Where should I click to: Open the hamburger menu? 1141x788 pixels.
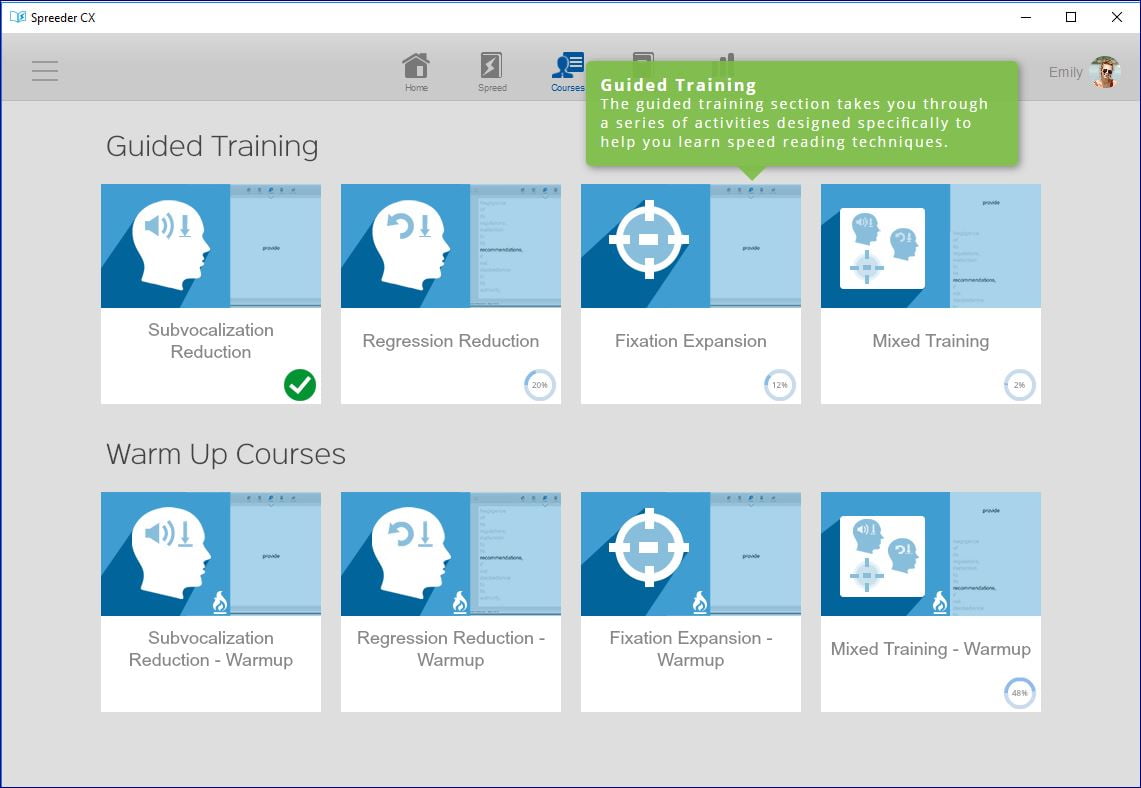click(x=45, y=71)
